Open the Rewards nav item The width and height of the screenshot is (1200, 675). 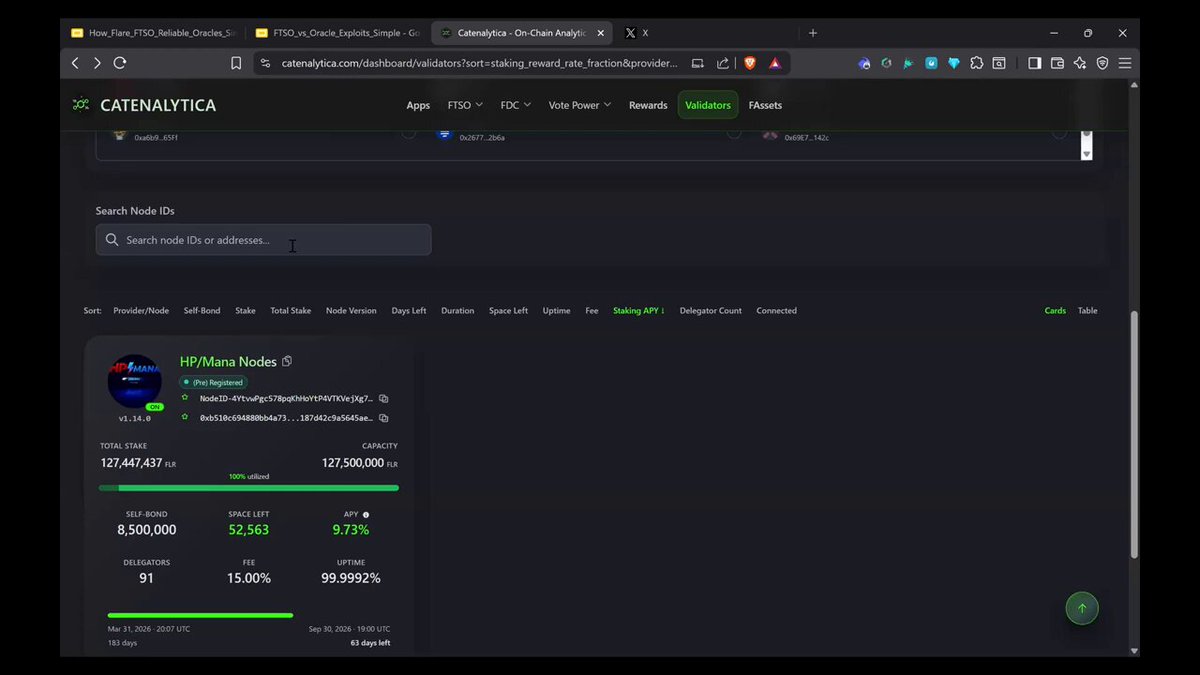pos(648,105)
